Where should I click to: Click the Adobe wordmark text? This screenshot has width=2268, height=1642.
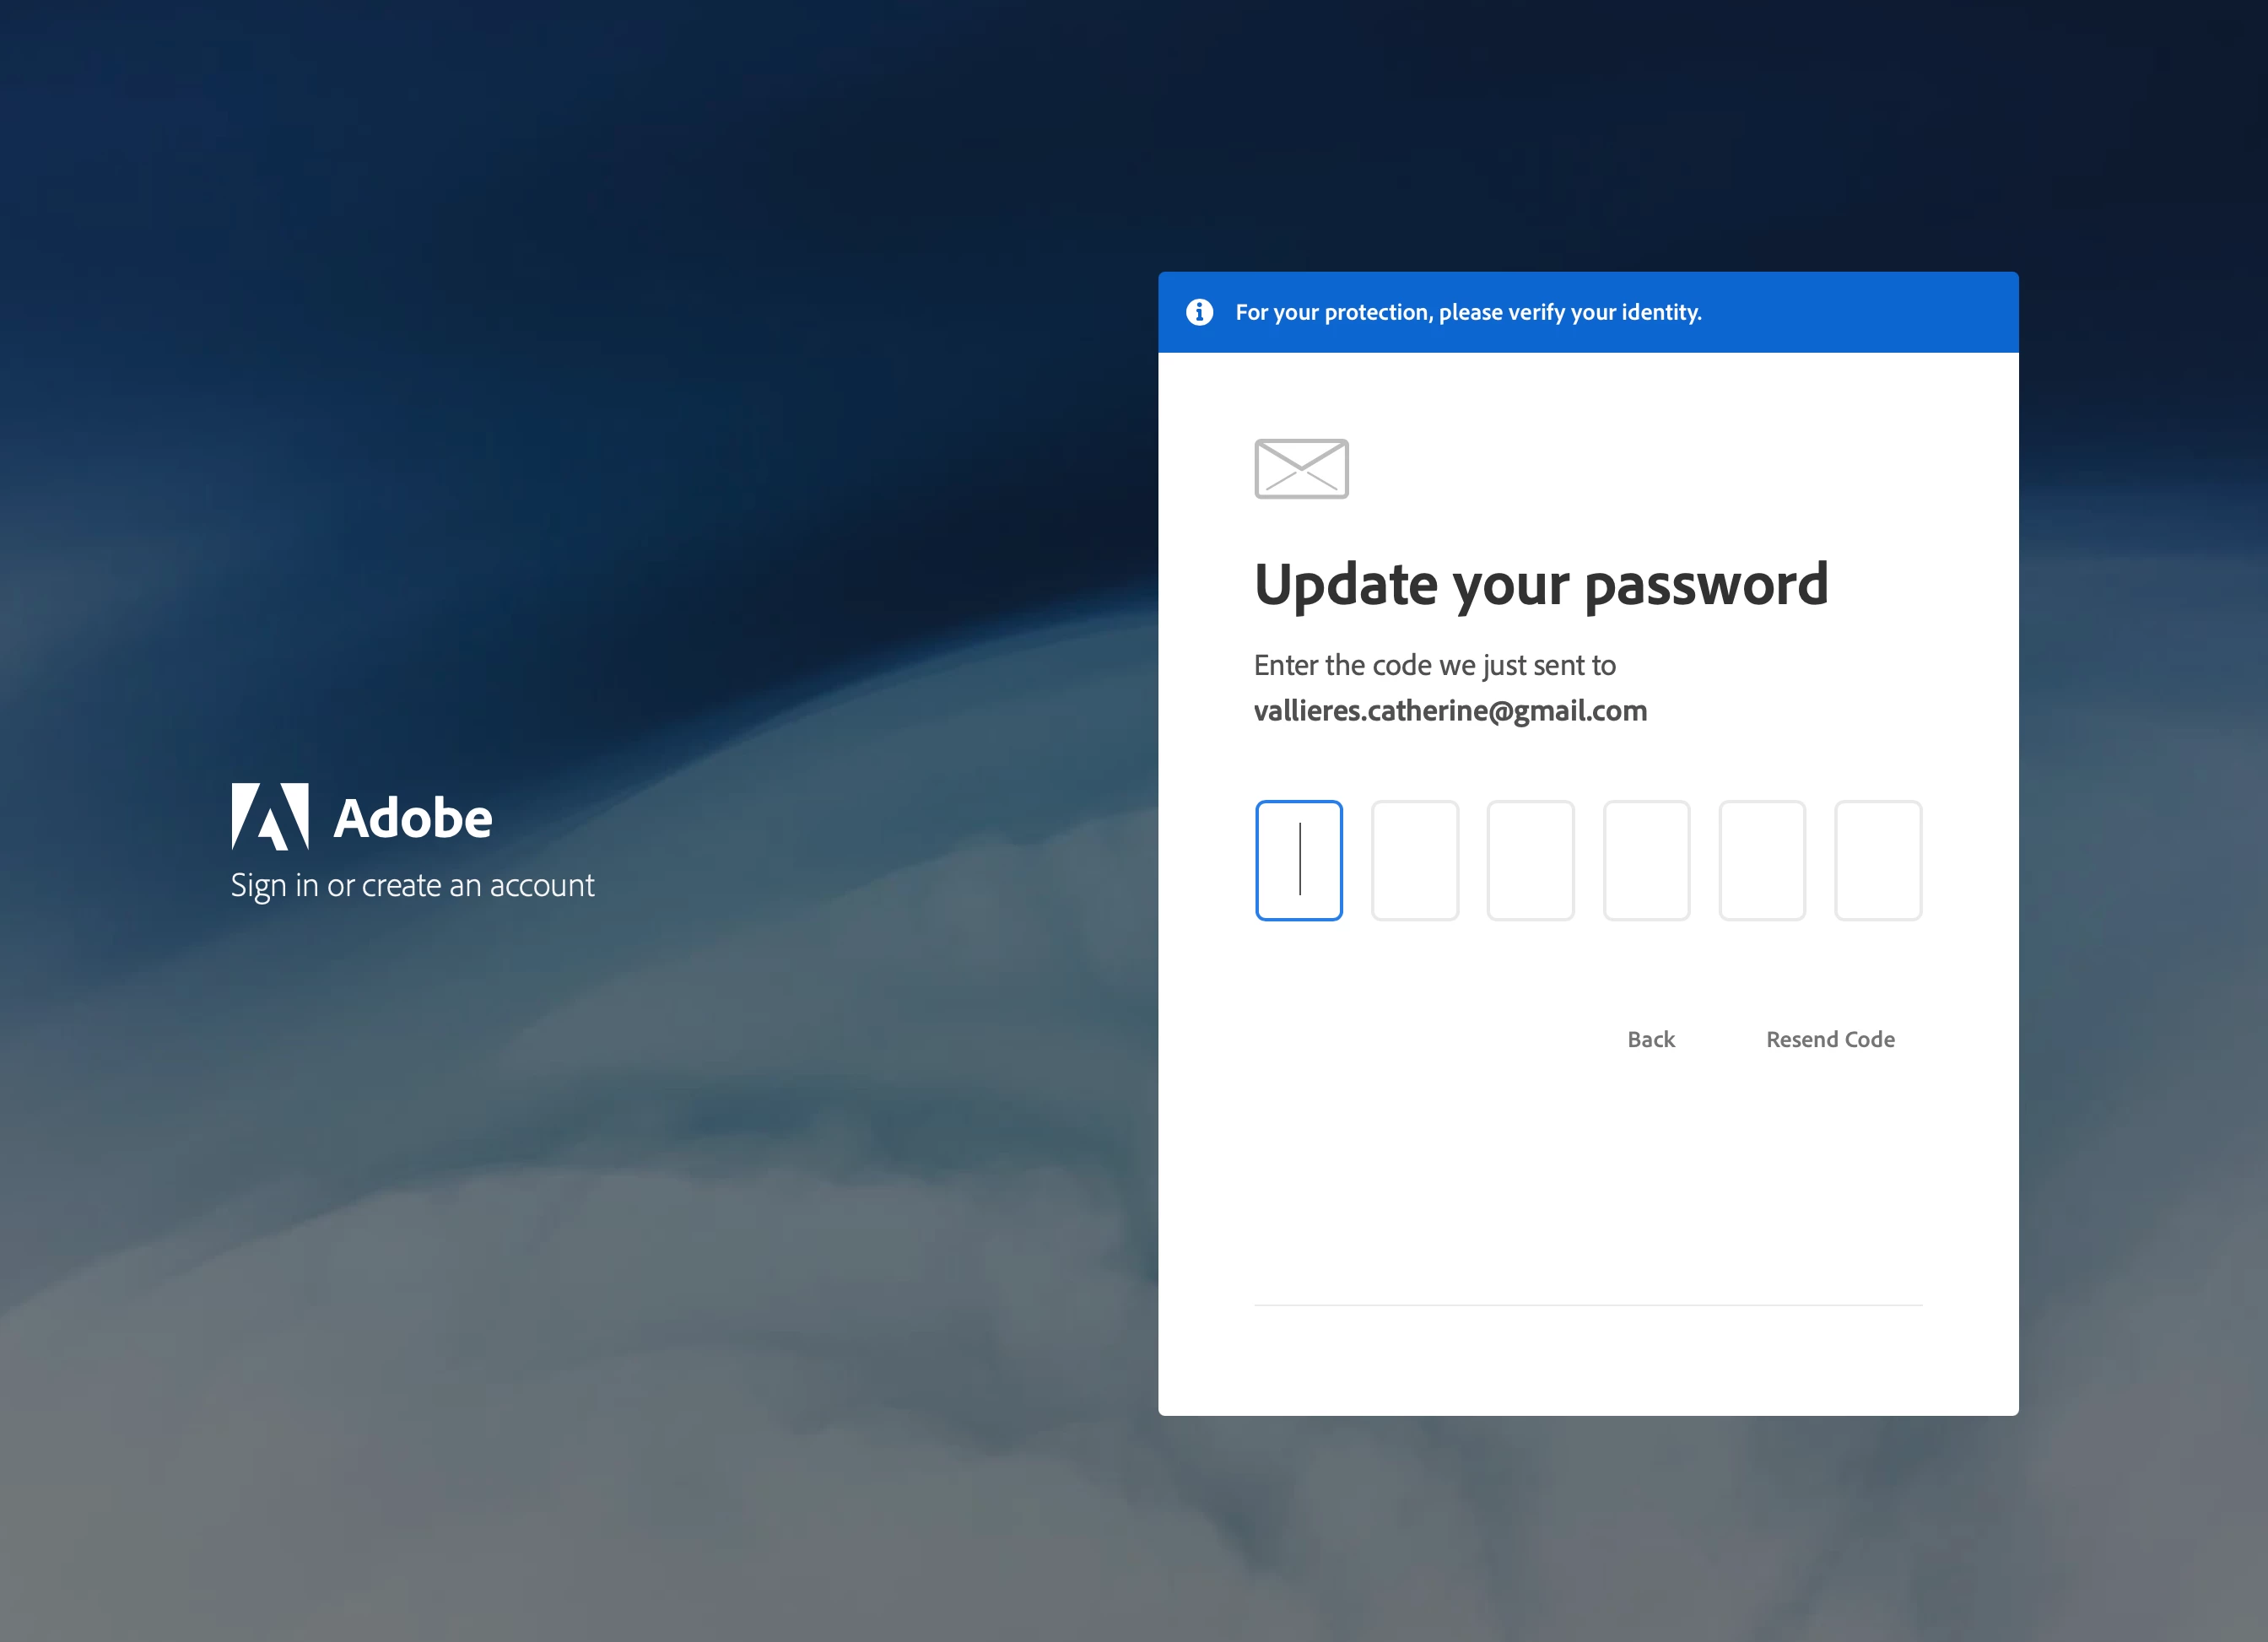point(412,818)
